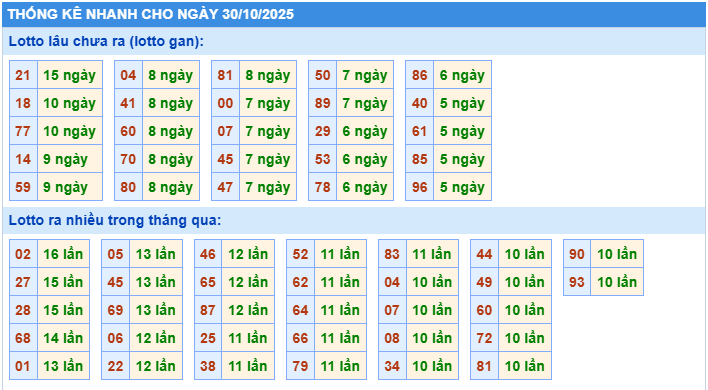Select frequent number 69

point(116,310)
